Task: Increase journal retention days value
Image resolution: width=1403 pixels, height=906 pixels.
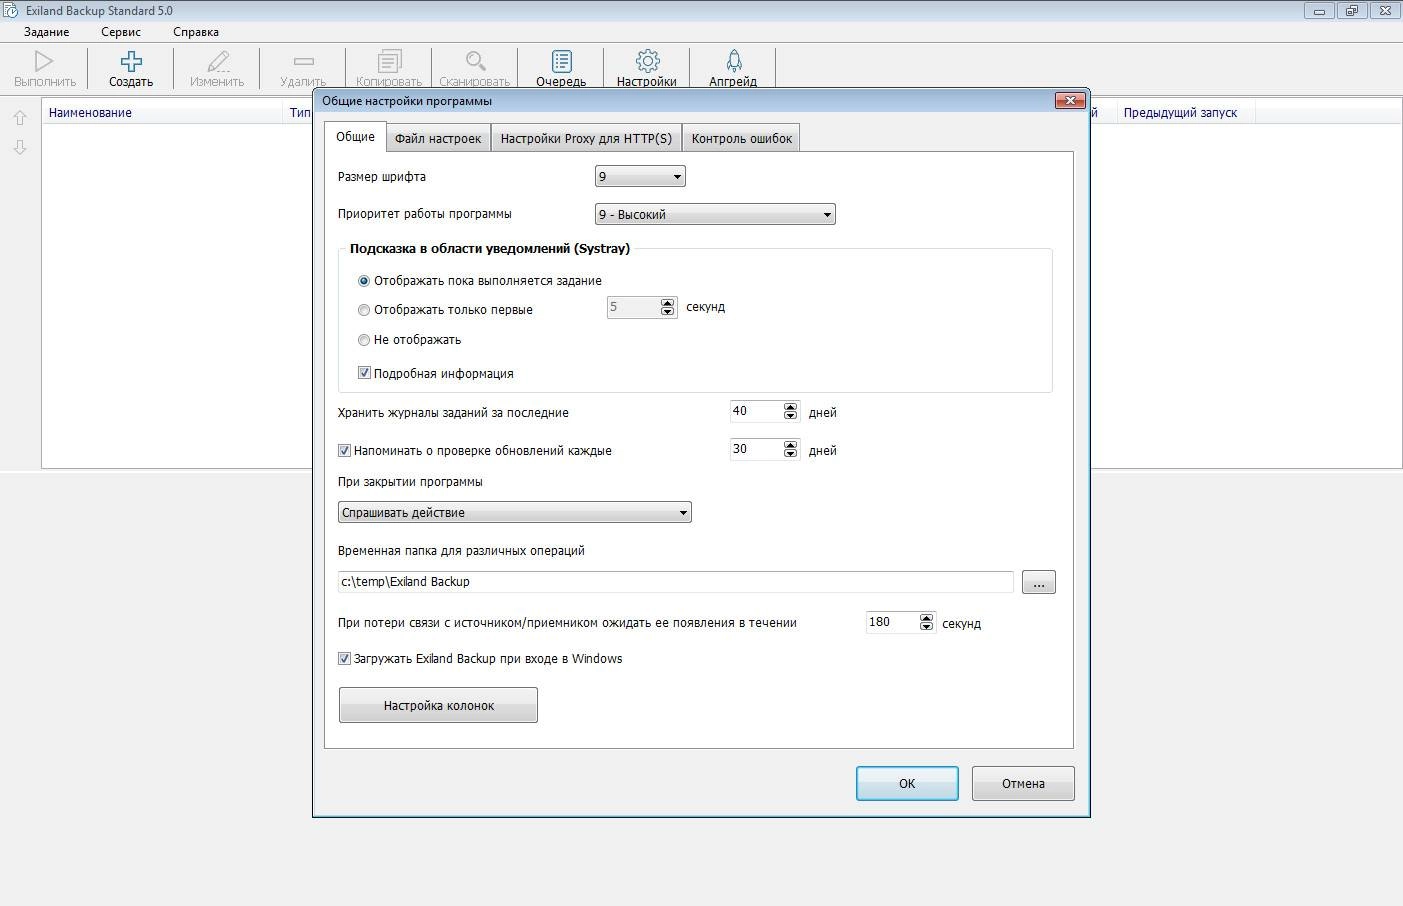Action: click(x=791, y=407)
